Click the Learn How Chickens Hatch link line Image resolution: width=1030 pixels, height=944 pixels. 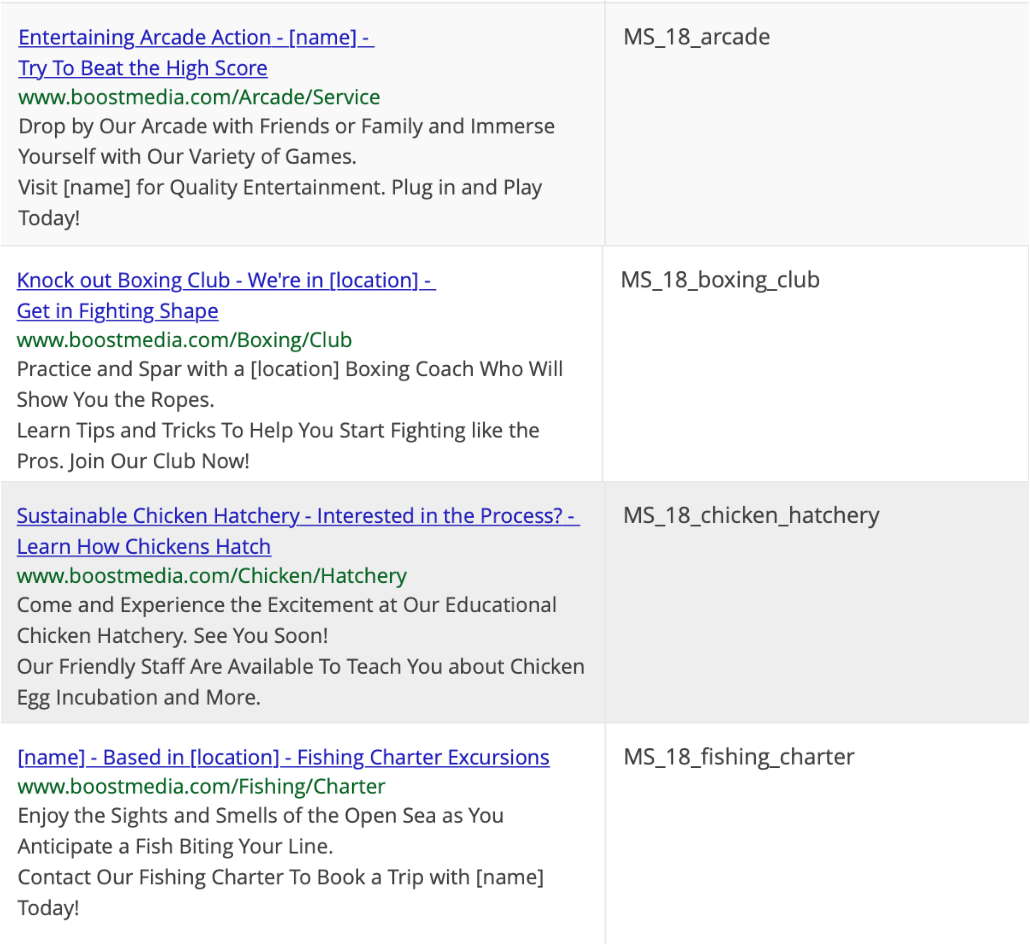click(143, 546)
